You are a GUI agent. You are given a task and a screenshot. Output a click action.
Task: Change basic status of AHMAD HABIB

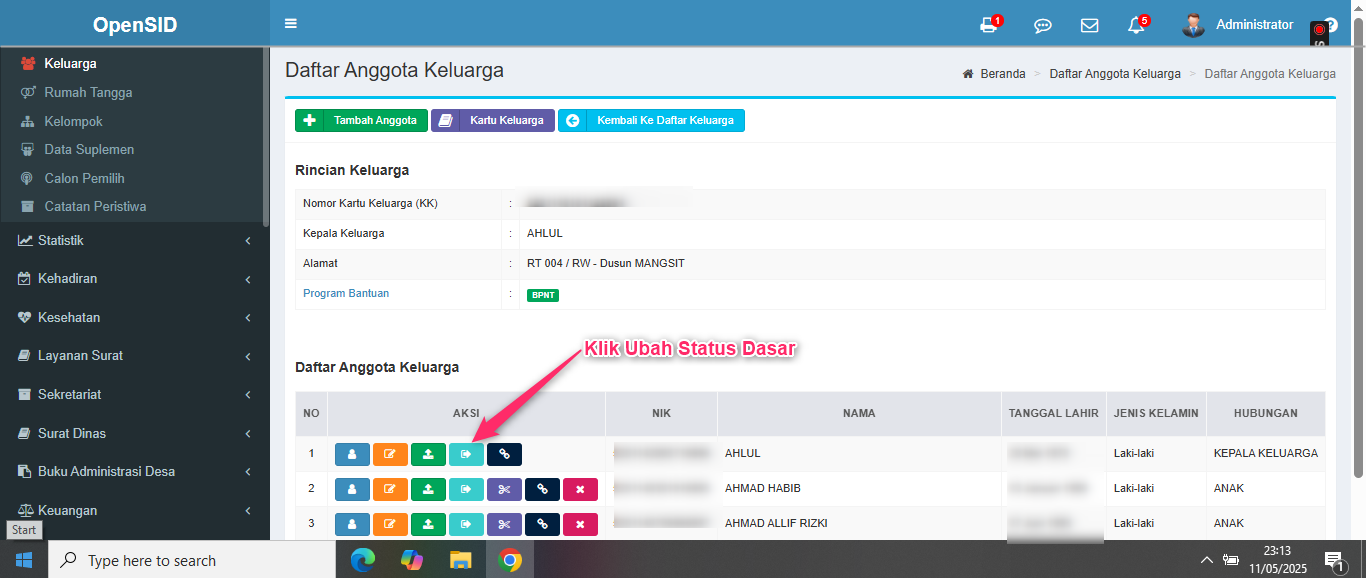pyautogui.click(x=466, y=489)
